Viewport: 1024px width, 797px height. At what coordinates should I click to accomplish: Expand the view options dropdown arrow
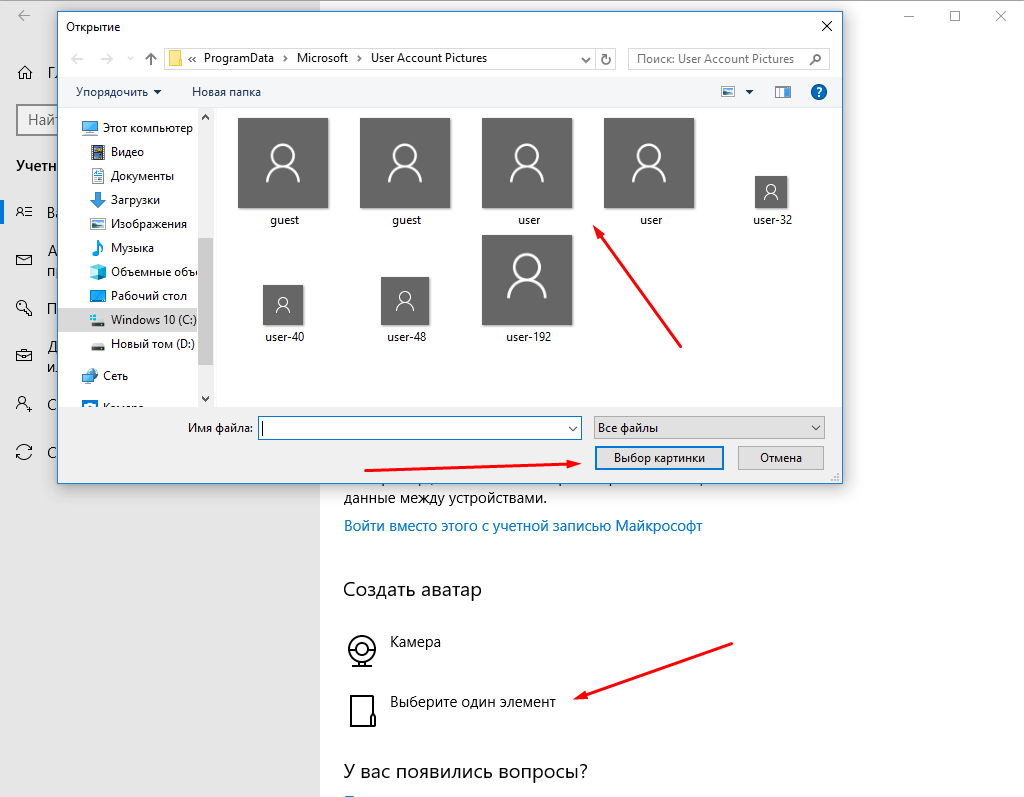[750, 92]
